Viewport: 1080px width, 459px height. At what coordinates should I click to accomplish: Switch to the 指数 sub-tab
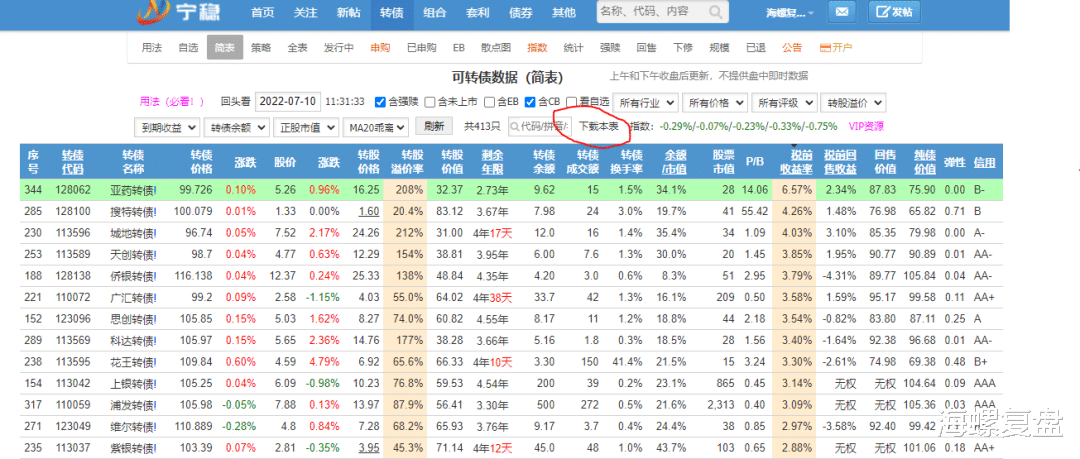click(537, 48)
